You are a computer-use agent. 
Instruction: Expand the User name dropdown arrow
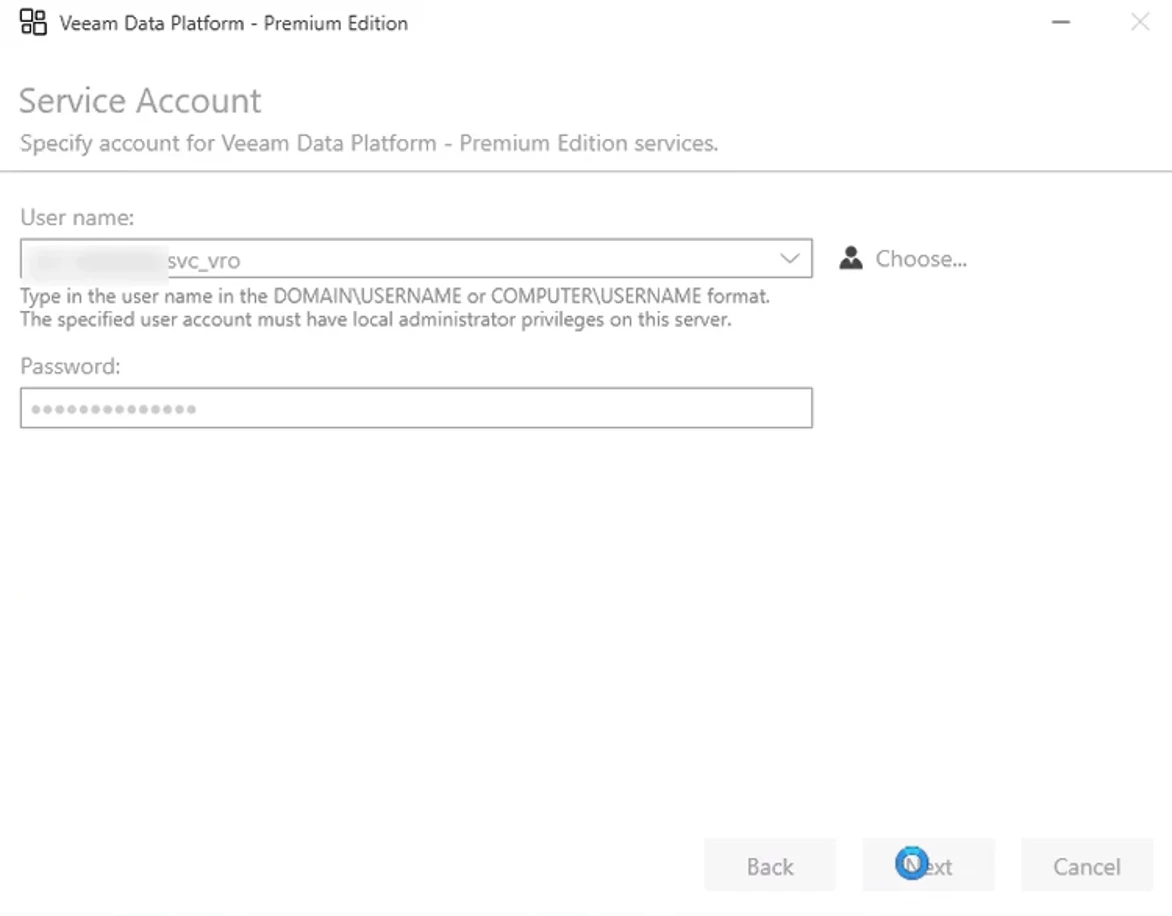click(789, 259)
